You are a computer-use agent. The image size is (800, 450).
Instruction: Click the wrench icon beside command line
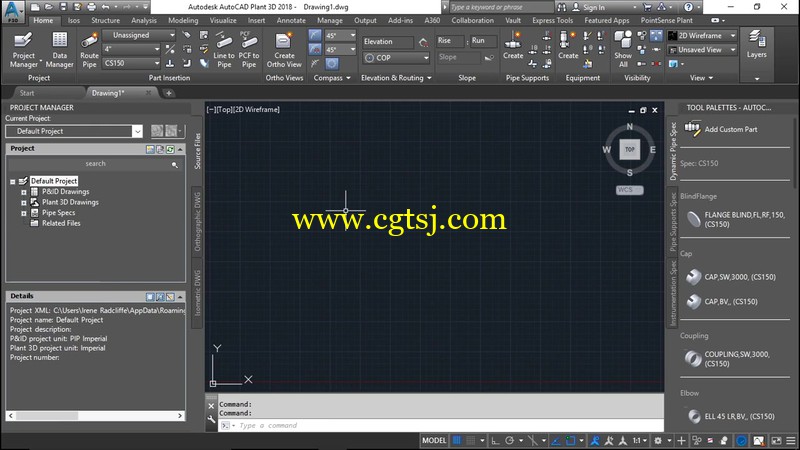click(211, 419)
